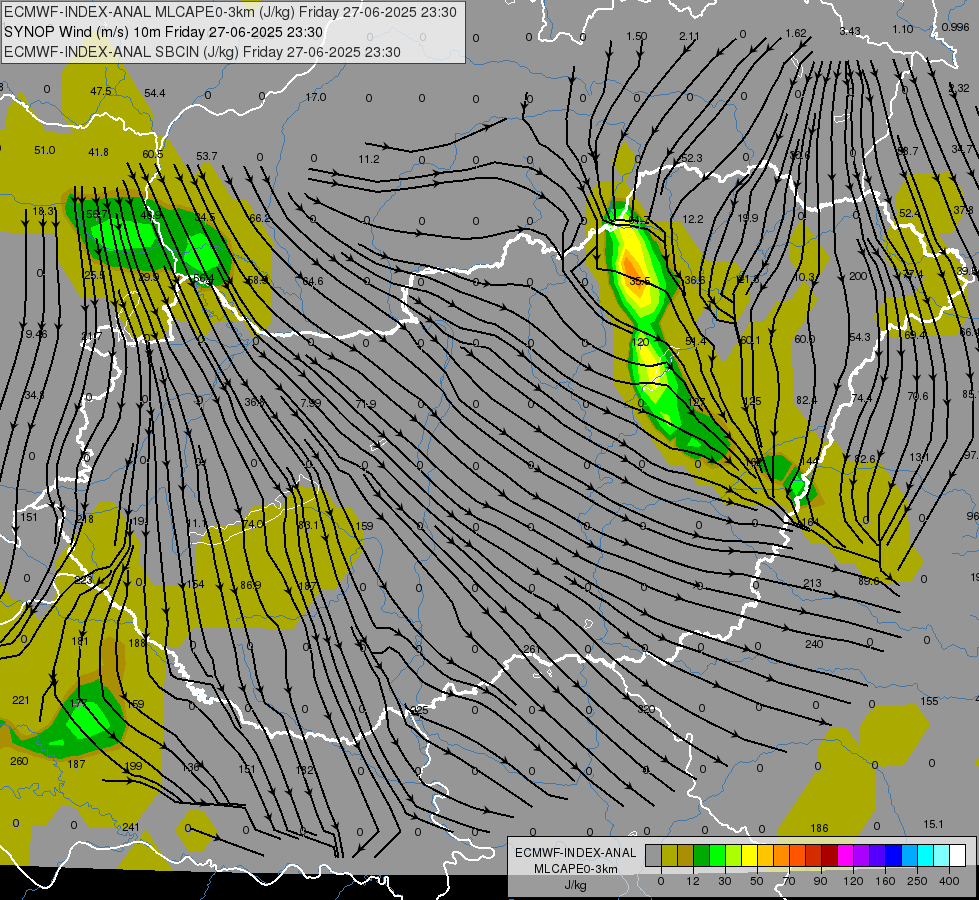The width and height of the screenshot is (979, 900).
Task: Click the map value '47.5'
Action: (101, 91)
